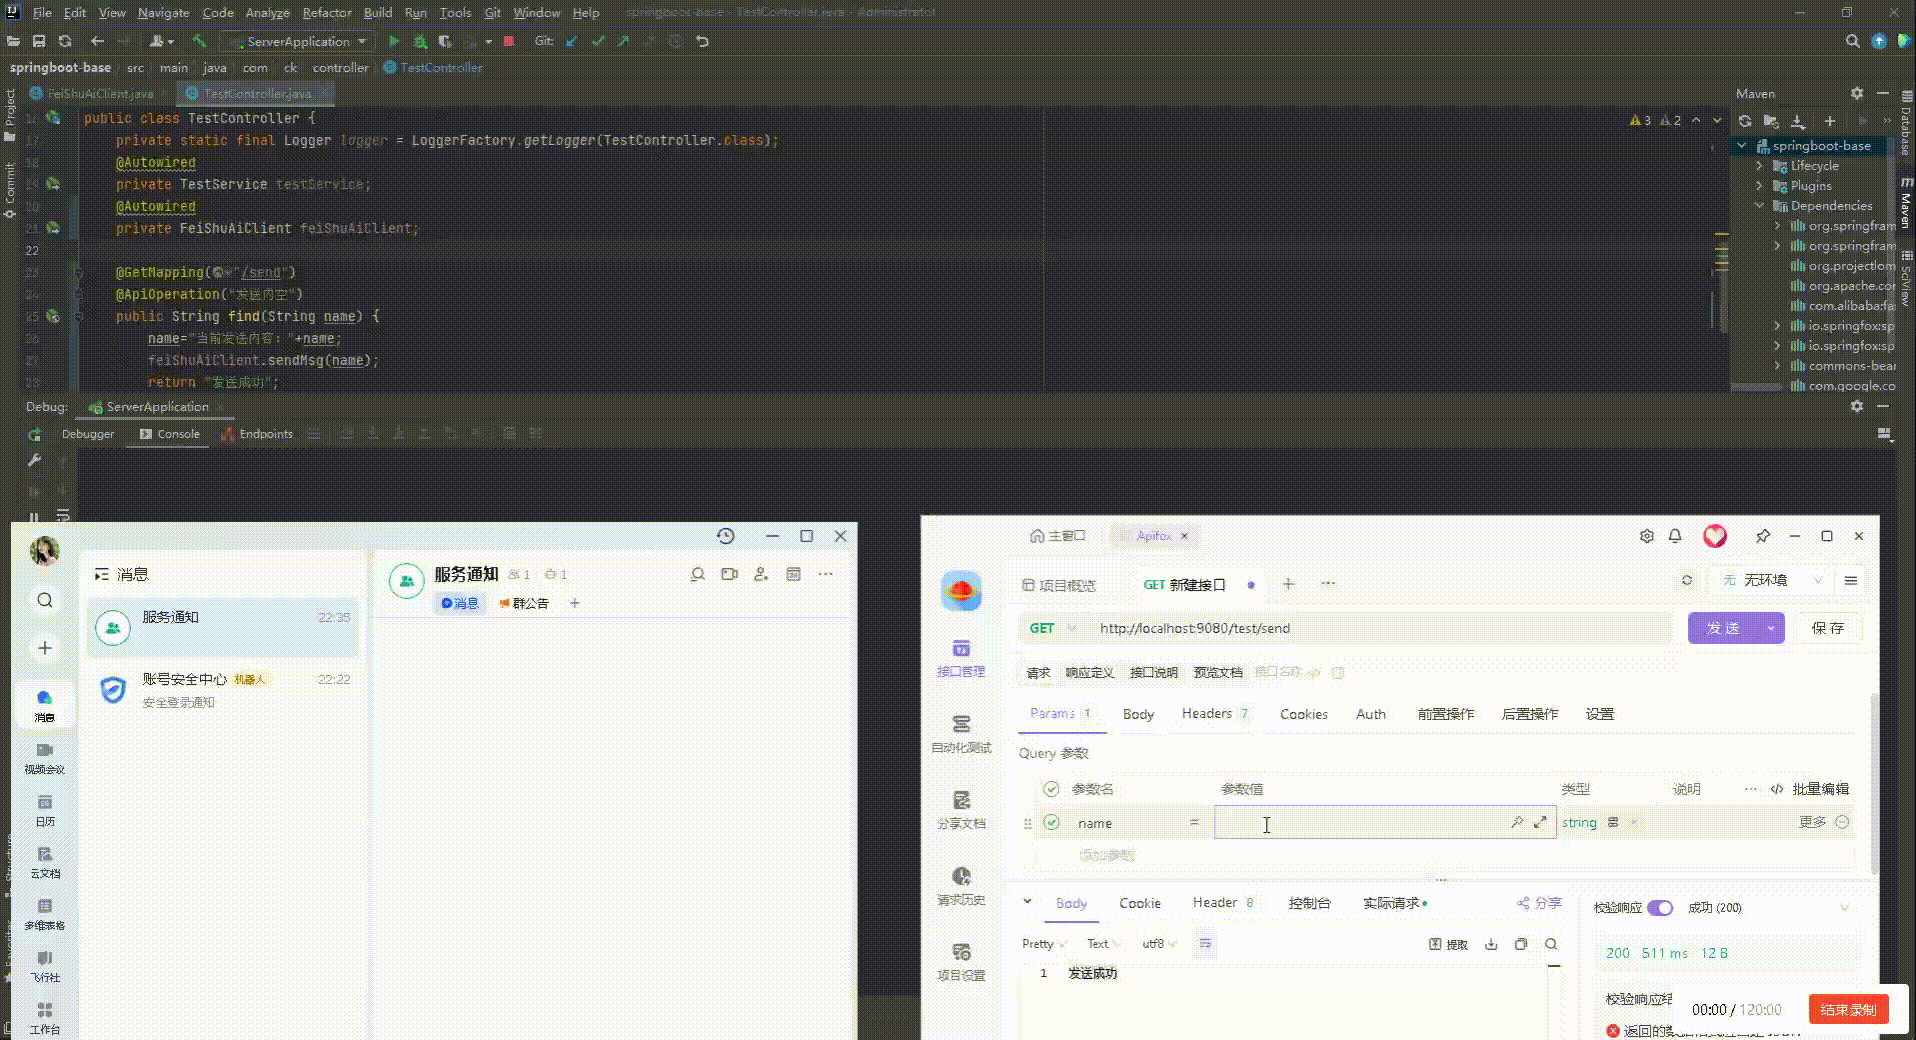Click the green Run button in IntelliJ toolbar
1916x1040 pixels.
[394, 41]
